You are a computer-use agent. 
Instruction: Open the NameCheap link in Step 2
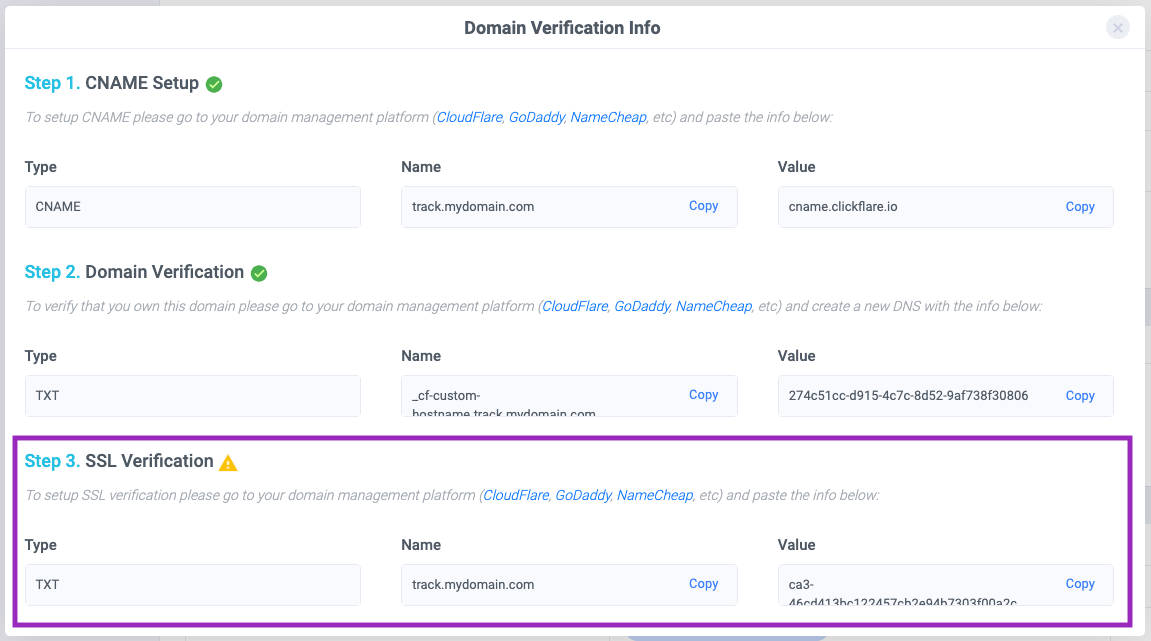[x=714, y=306]
